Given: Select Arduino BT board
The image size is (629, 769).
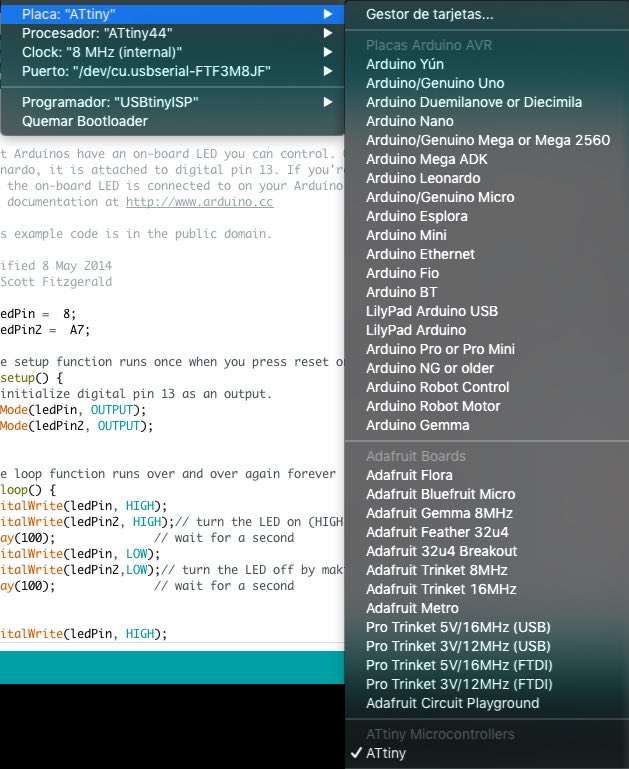Looking at the screenshot, I should (401, 292).
